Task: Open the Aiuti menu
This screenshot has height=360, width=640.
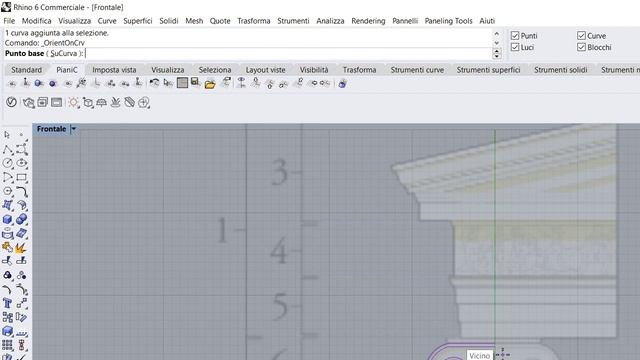Action: coord(487,21)
